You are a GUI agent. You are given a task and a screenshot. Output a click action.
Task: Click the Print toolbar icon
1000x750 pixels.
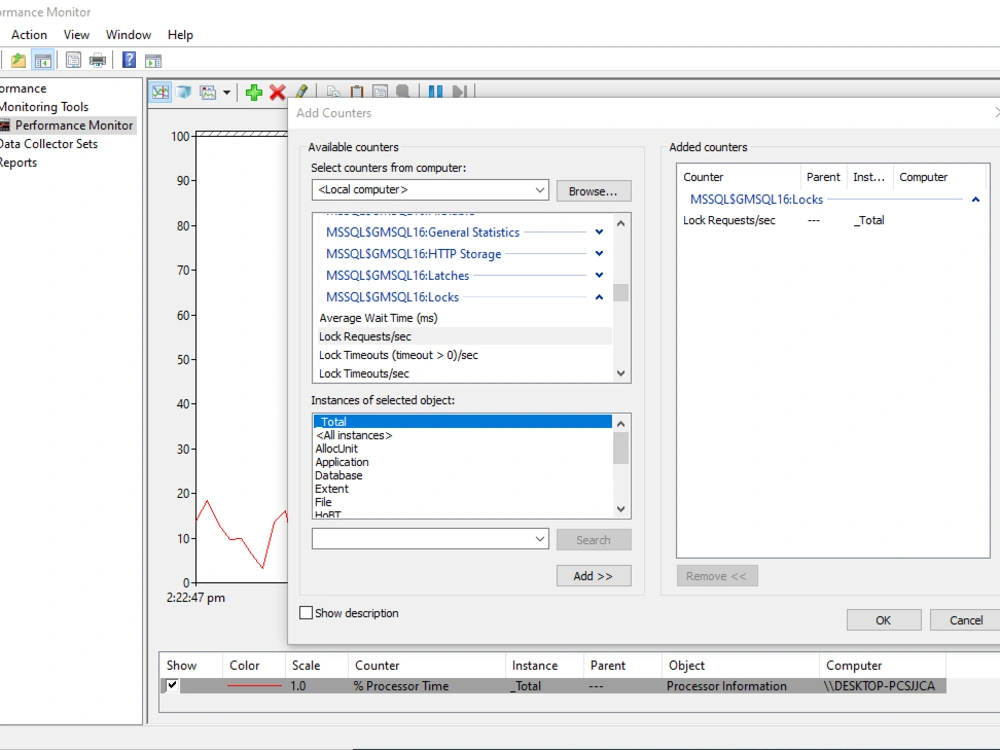[x=98, y=61]
